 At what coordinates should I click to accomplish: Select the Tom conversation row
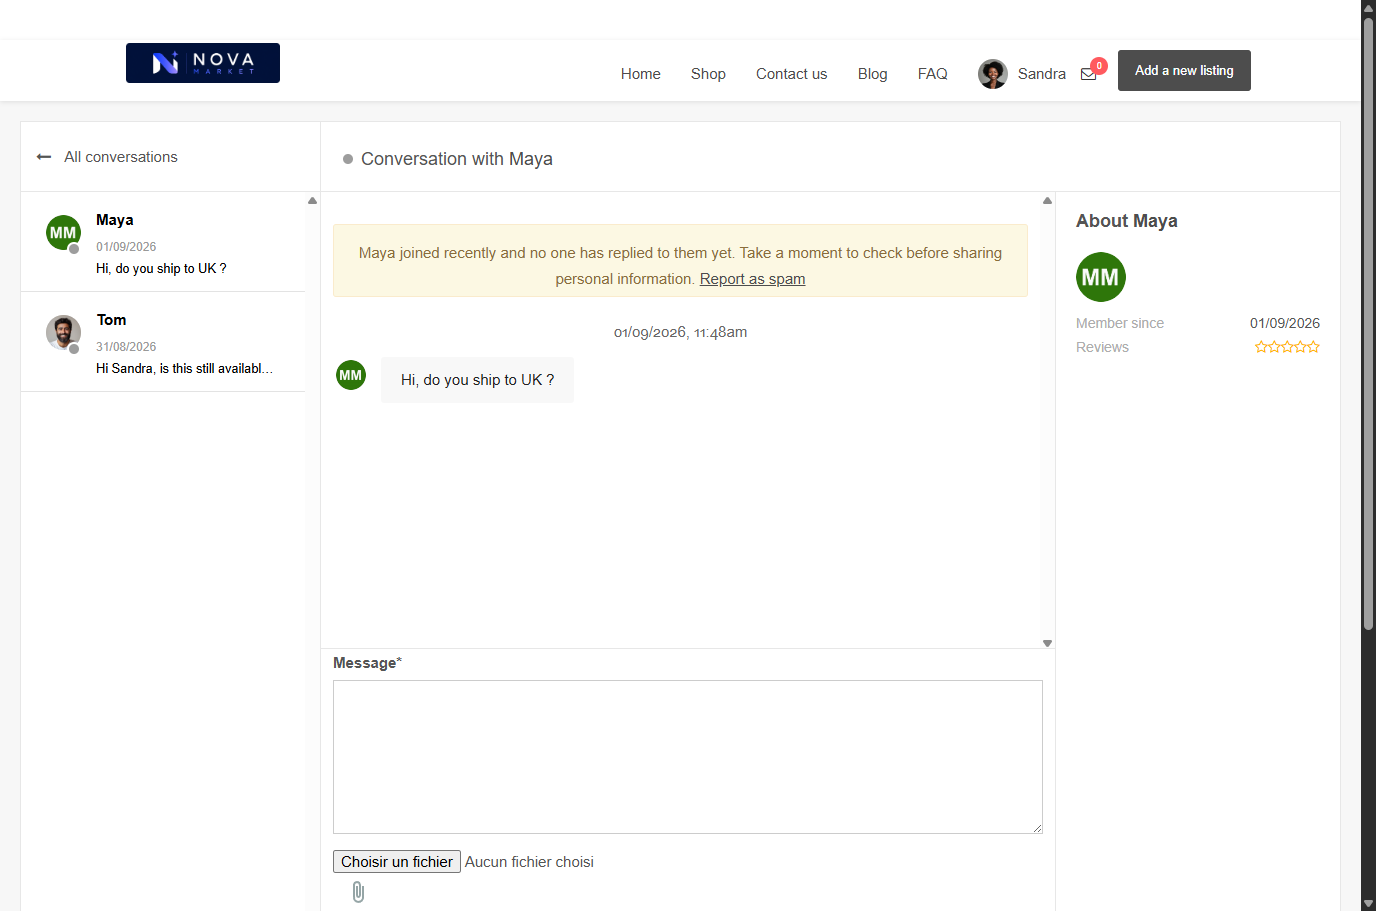pyautogui.click(x=163, y=342)
